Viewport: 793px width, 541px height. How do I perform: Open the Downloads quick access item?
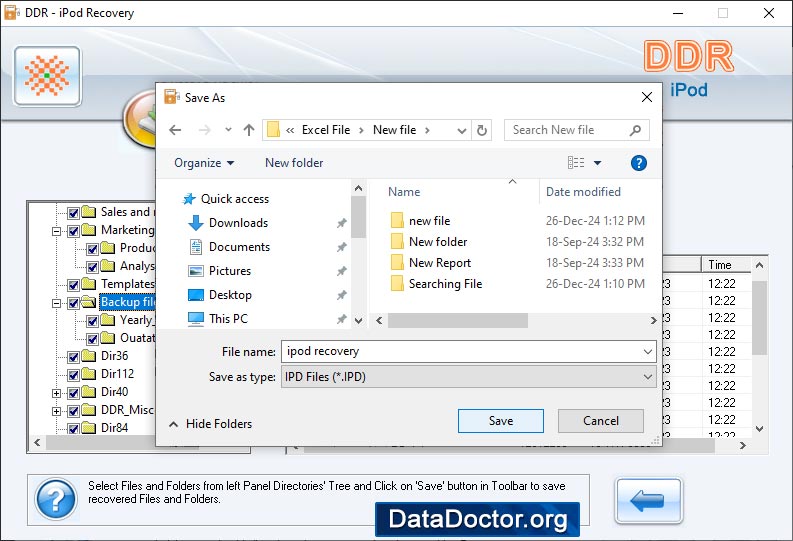tap(238, 222)
